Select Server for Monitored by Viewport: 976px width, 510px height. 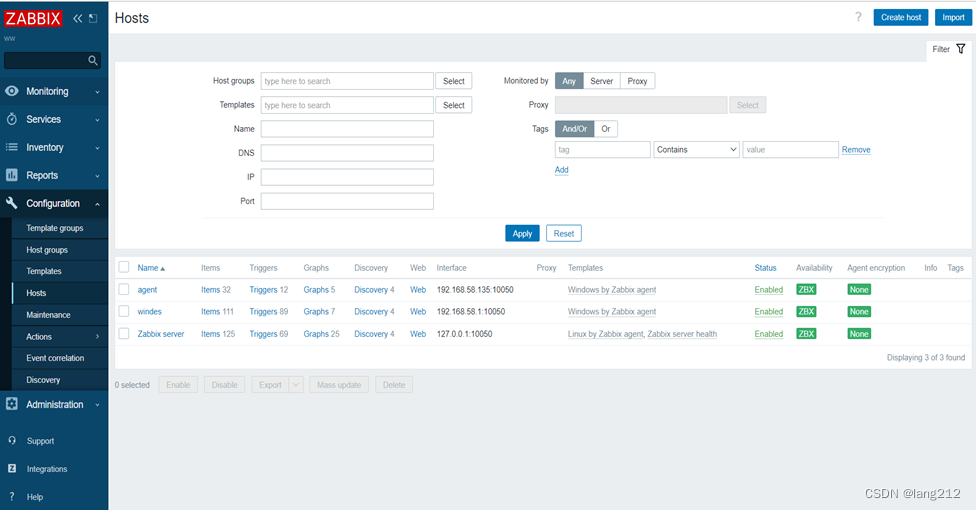pos(601,81)
